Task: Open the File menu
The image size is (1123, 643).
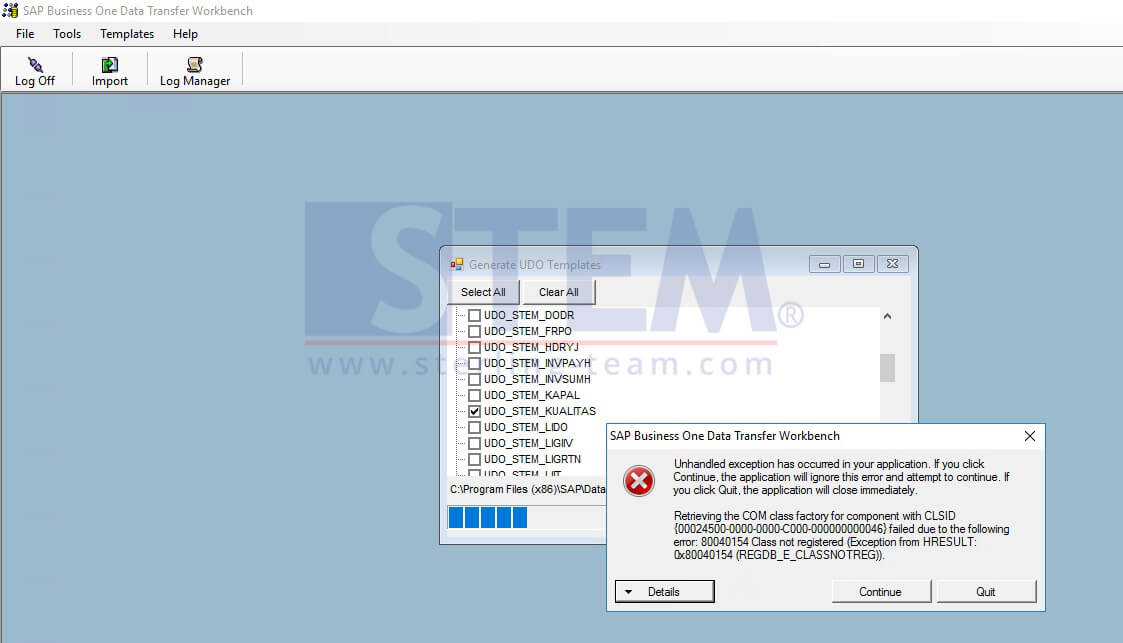Action: tap(25, 34)
